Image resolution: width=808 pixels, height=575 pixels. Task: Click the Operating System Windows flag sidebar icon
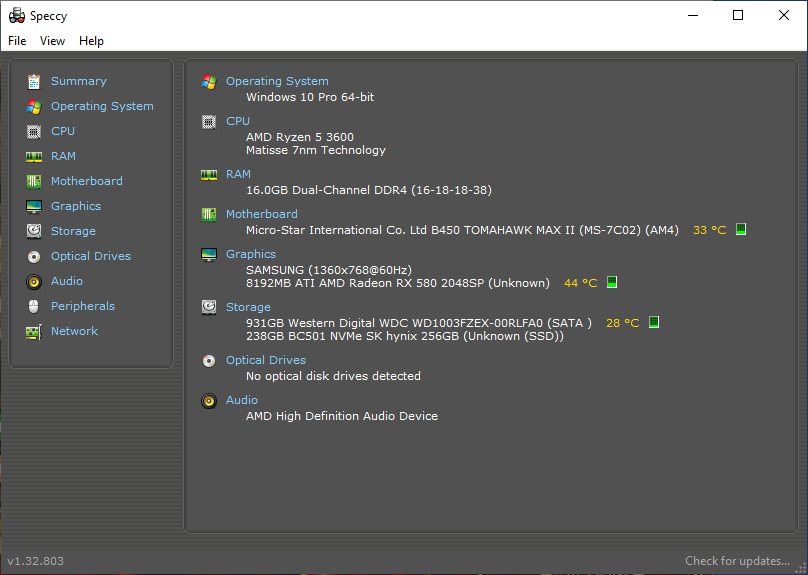click(34, 107)
